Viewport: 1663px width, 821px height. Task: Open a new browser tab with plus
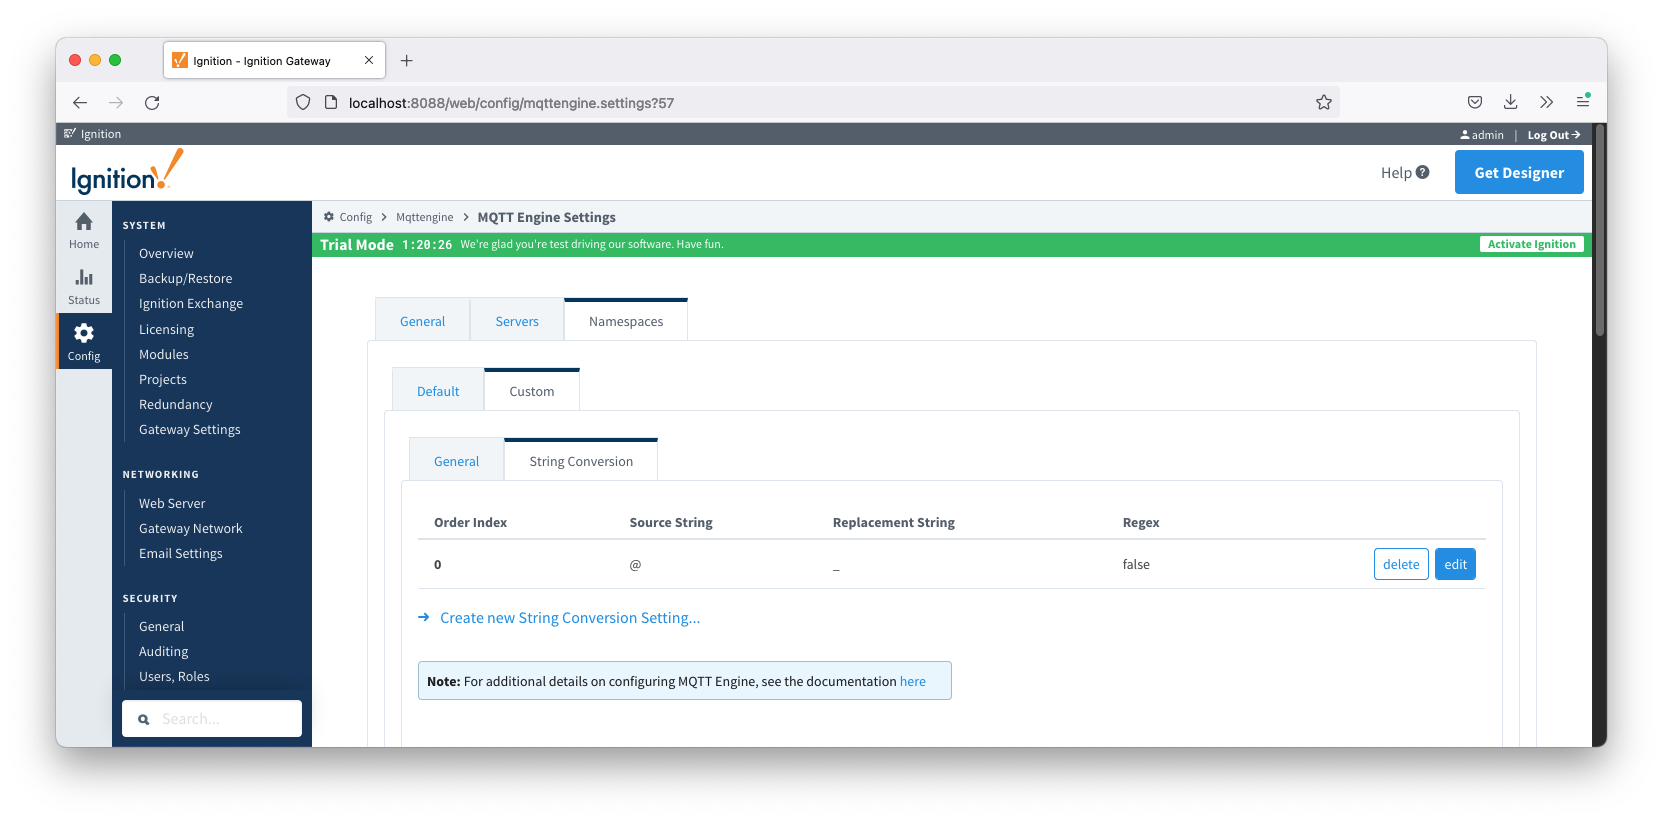tap(407, 61)
